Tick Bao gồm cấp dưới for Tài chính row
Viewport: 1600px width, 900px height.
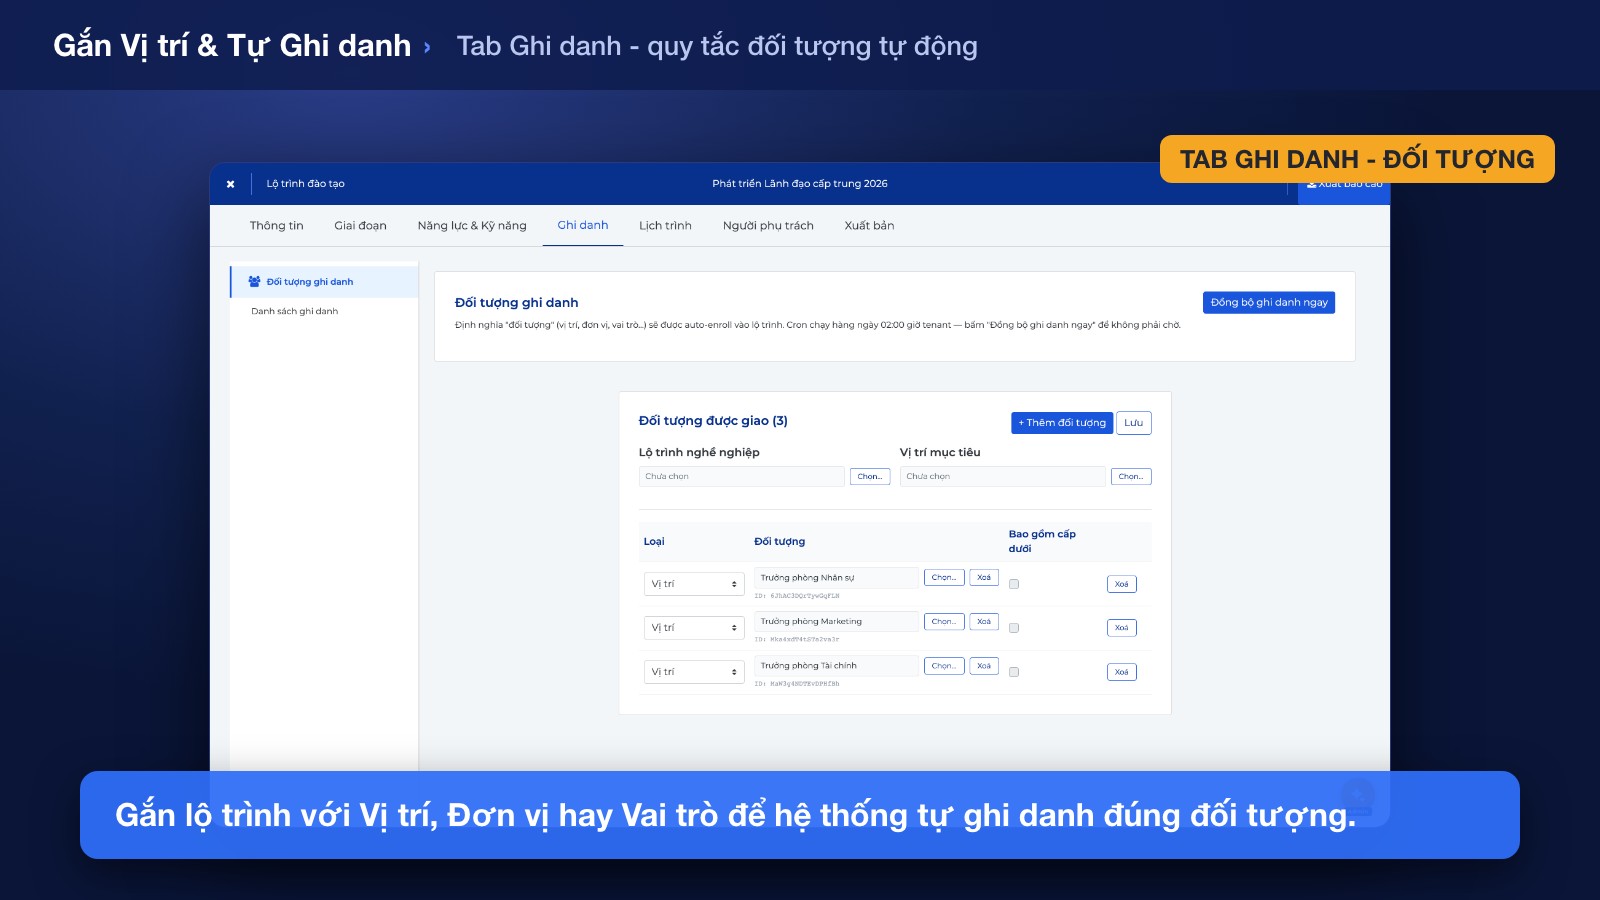[x=1014, y=672]
